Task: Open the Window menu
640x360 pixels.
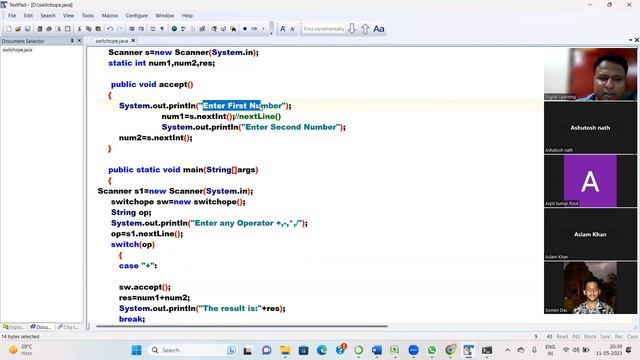Action: coord(164,16)
